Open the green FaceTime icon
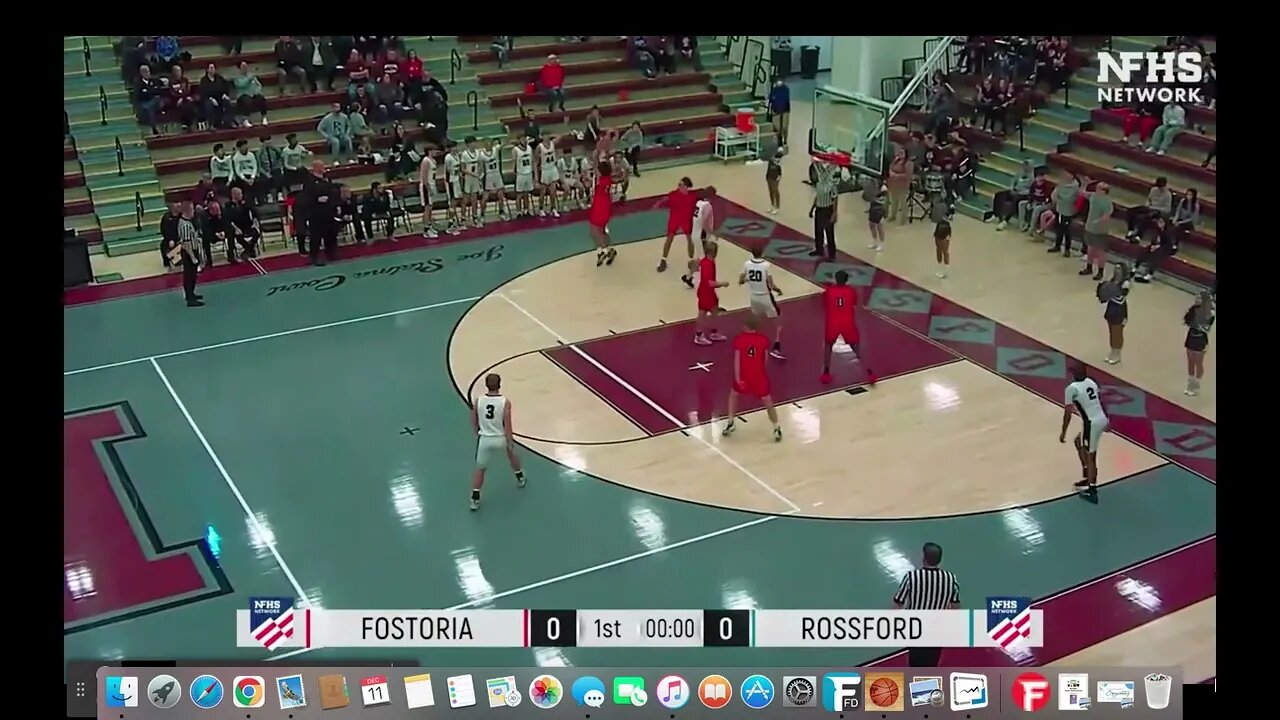Image resolution: width=1280 pixels, height=720 pixels. click(630, 691)
